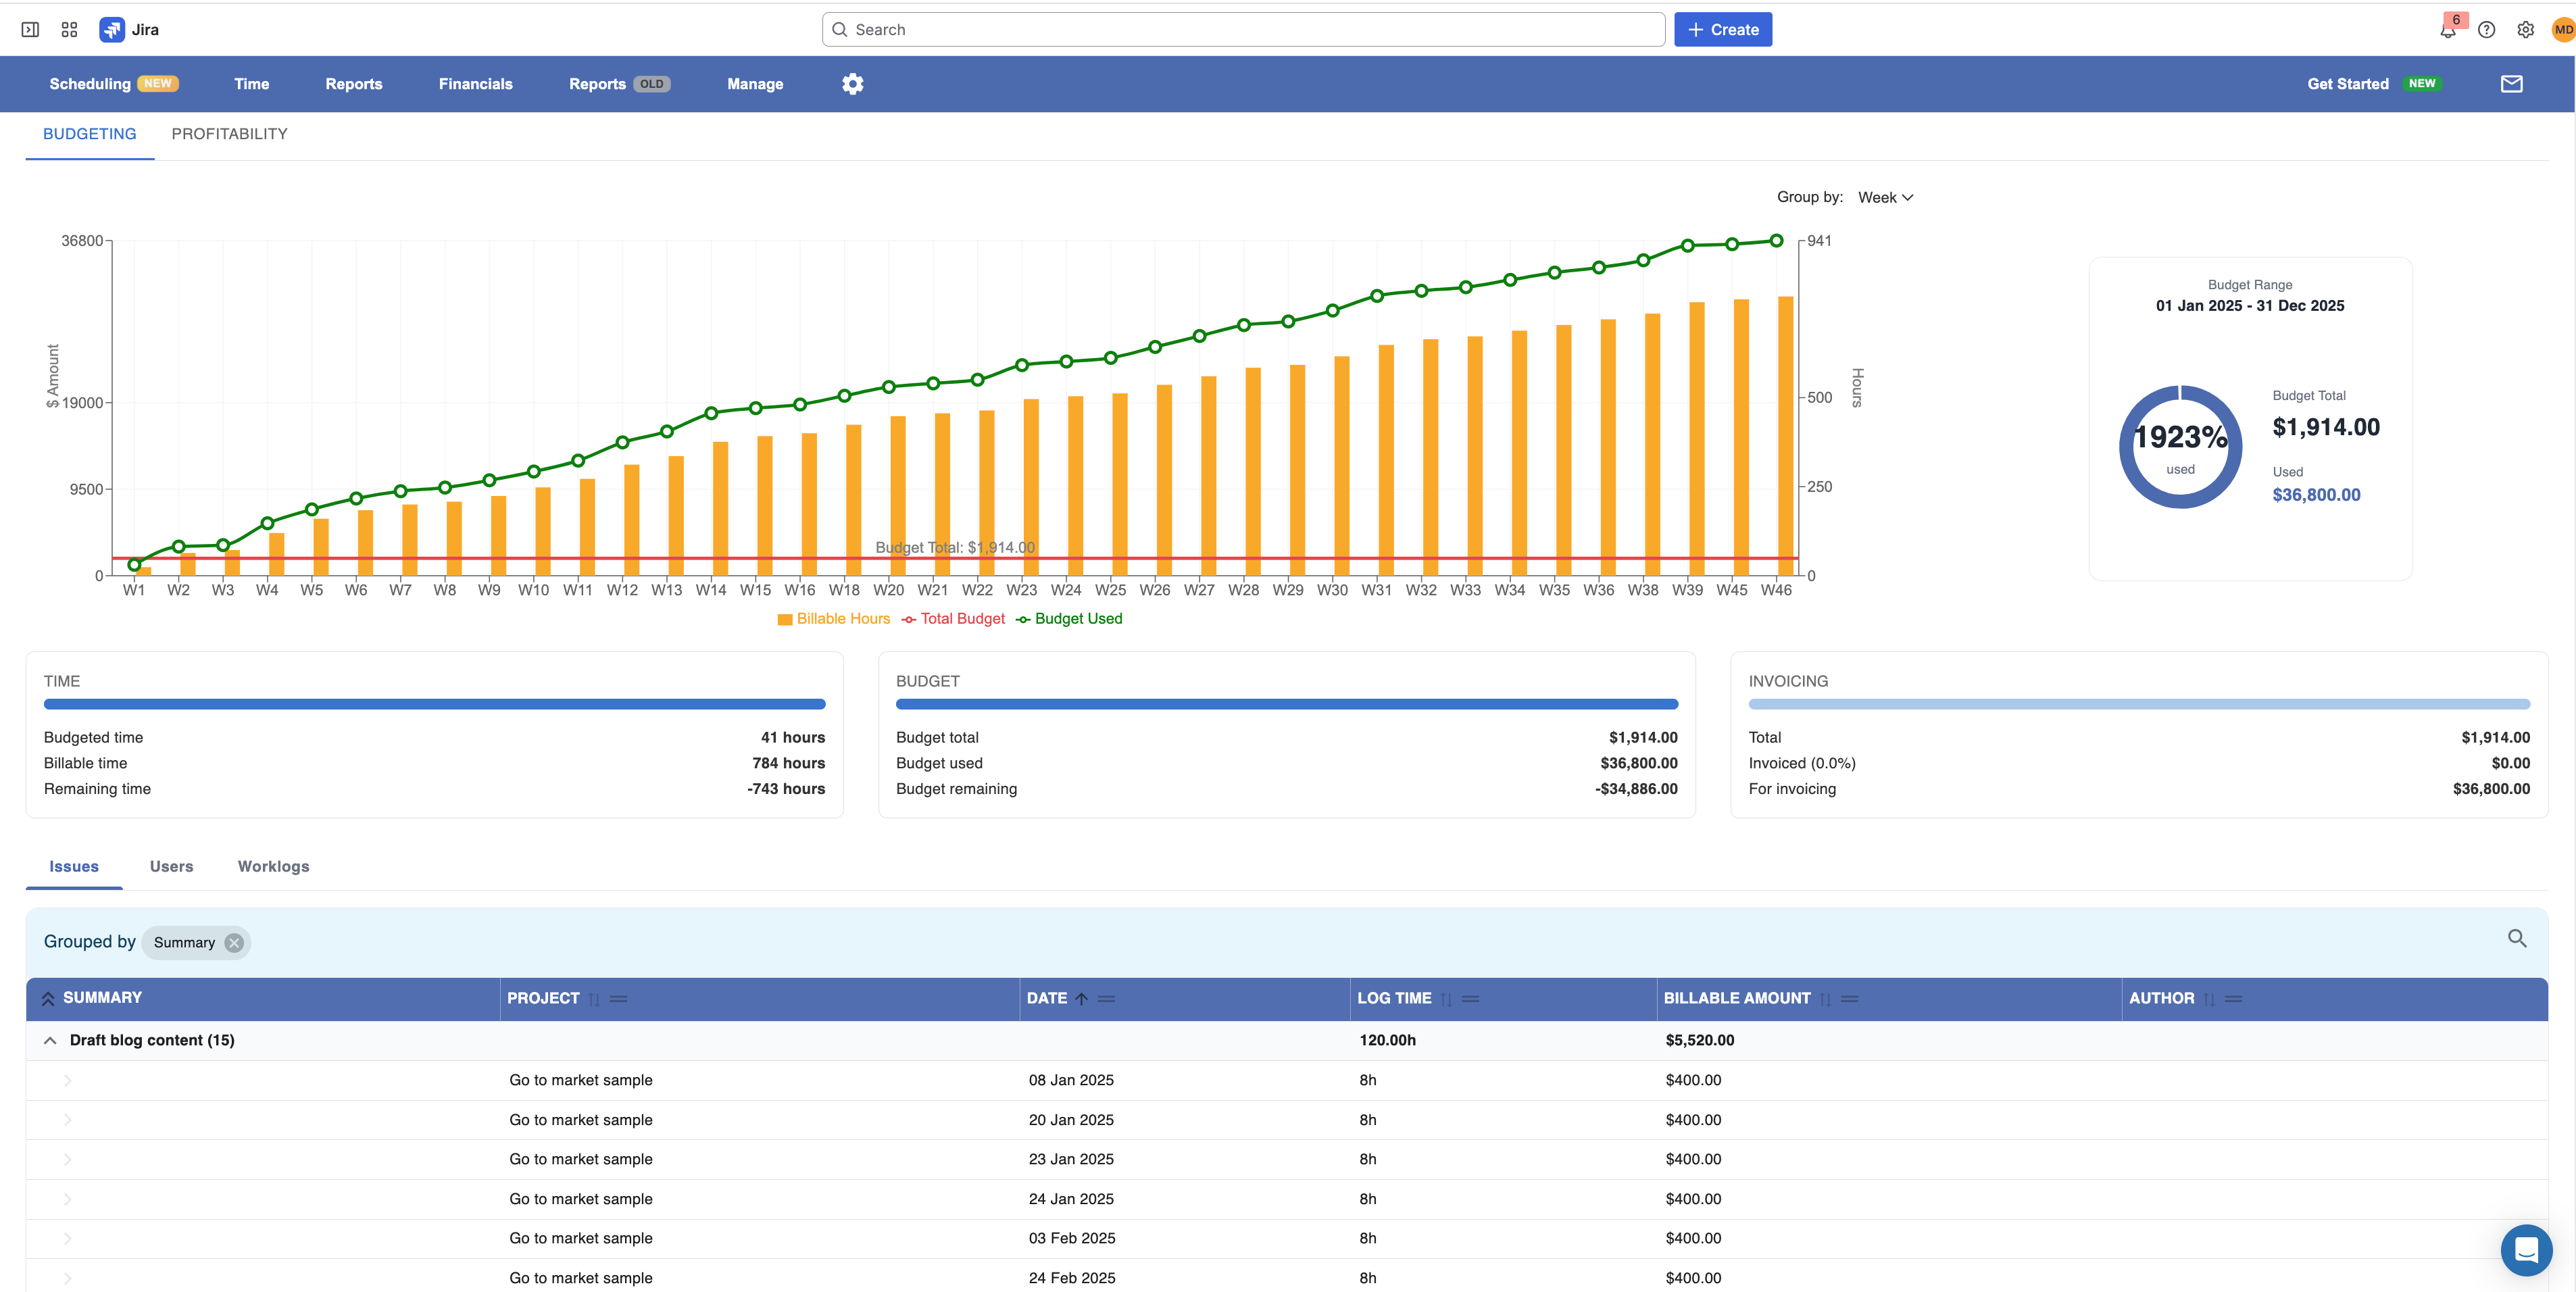Click the app switcher grid icon
2576x1292 pixels.
coord(69,30)
